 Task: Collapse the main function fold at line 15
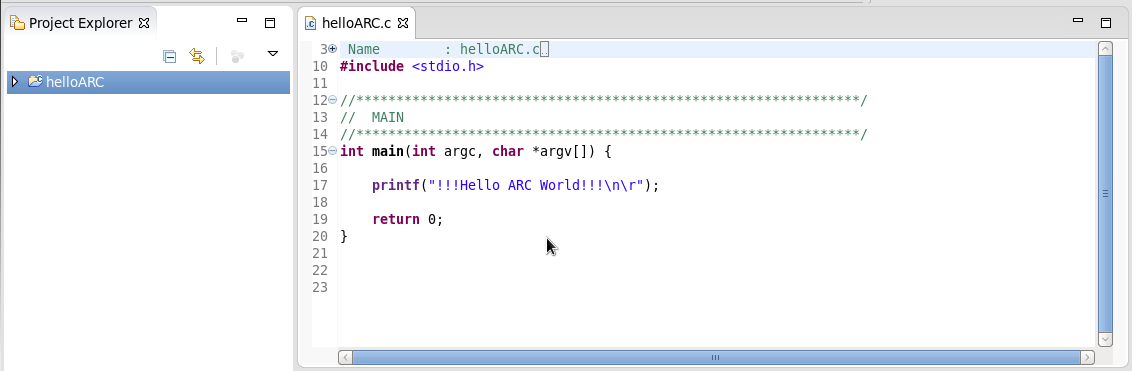(x=333, y=151)
